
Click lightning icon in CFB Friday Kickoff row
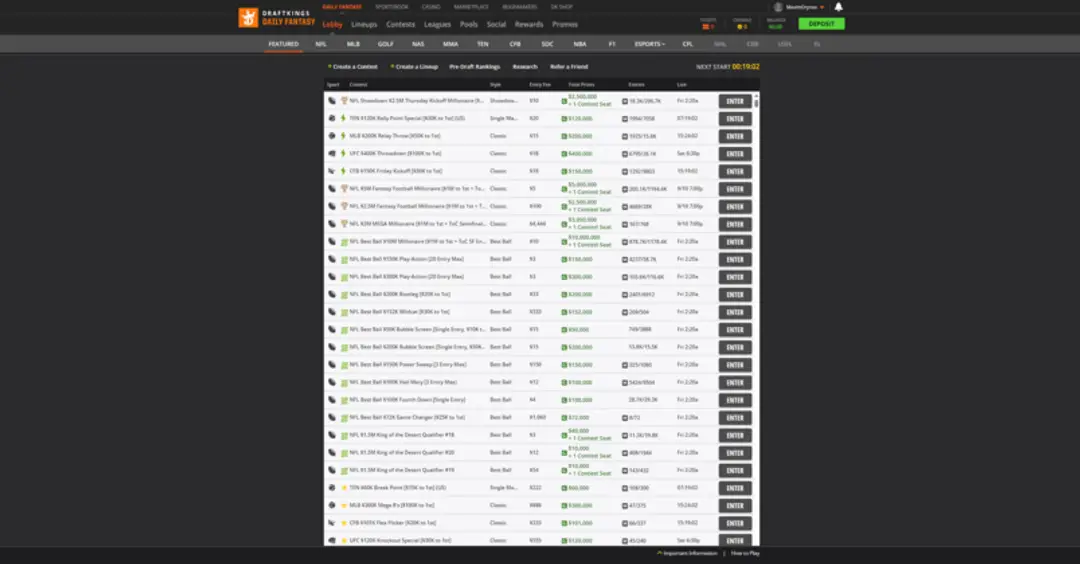344,171
